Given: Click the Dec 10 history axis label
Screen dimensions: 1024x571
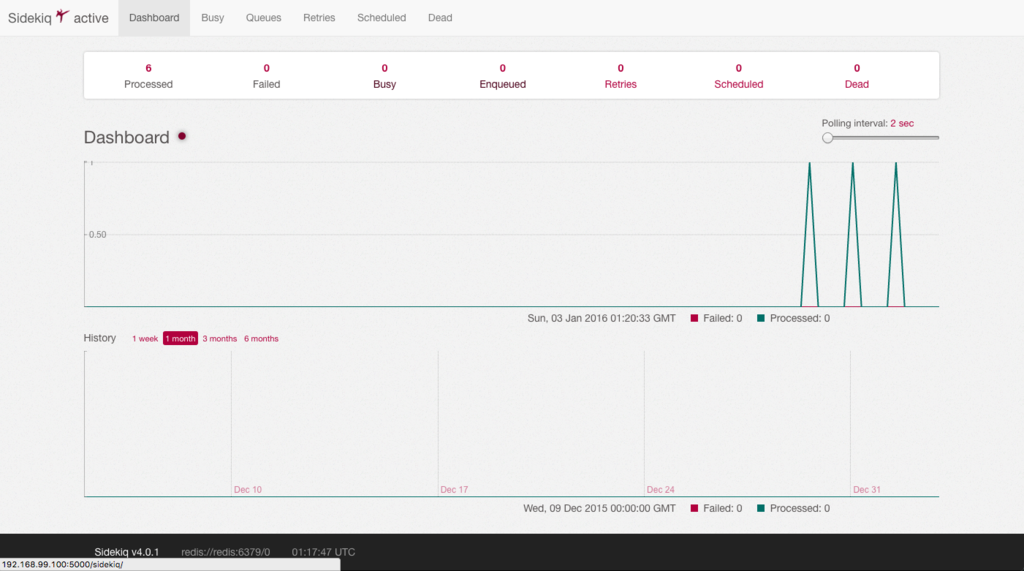Looking at the screenshot, I should coord(248,489).
